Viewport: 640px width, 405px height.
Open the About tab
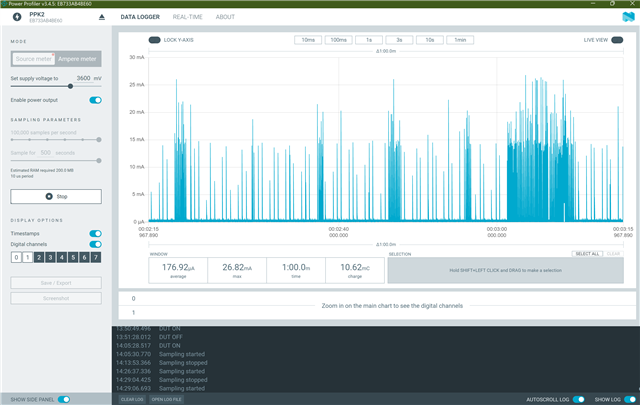(225, 17)
